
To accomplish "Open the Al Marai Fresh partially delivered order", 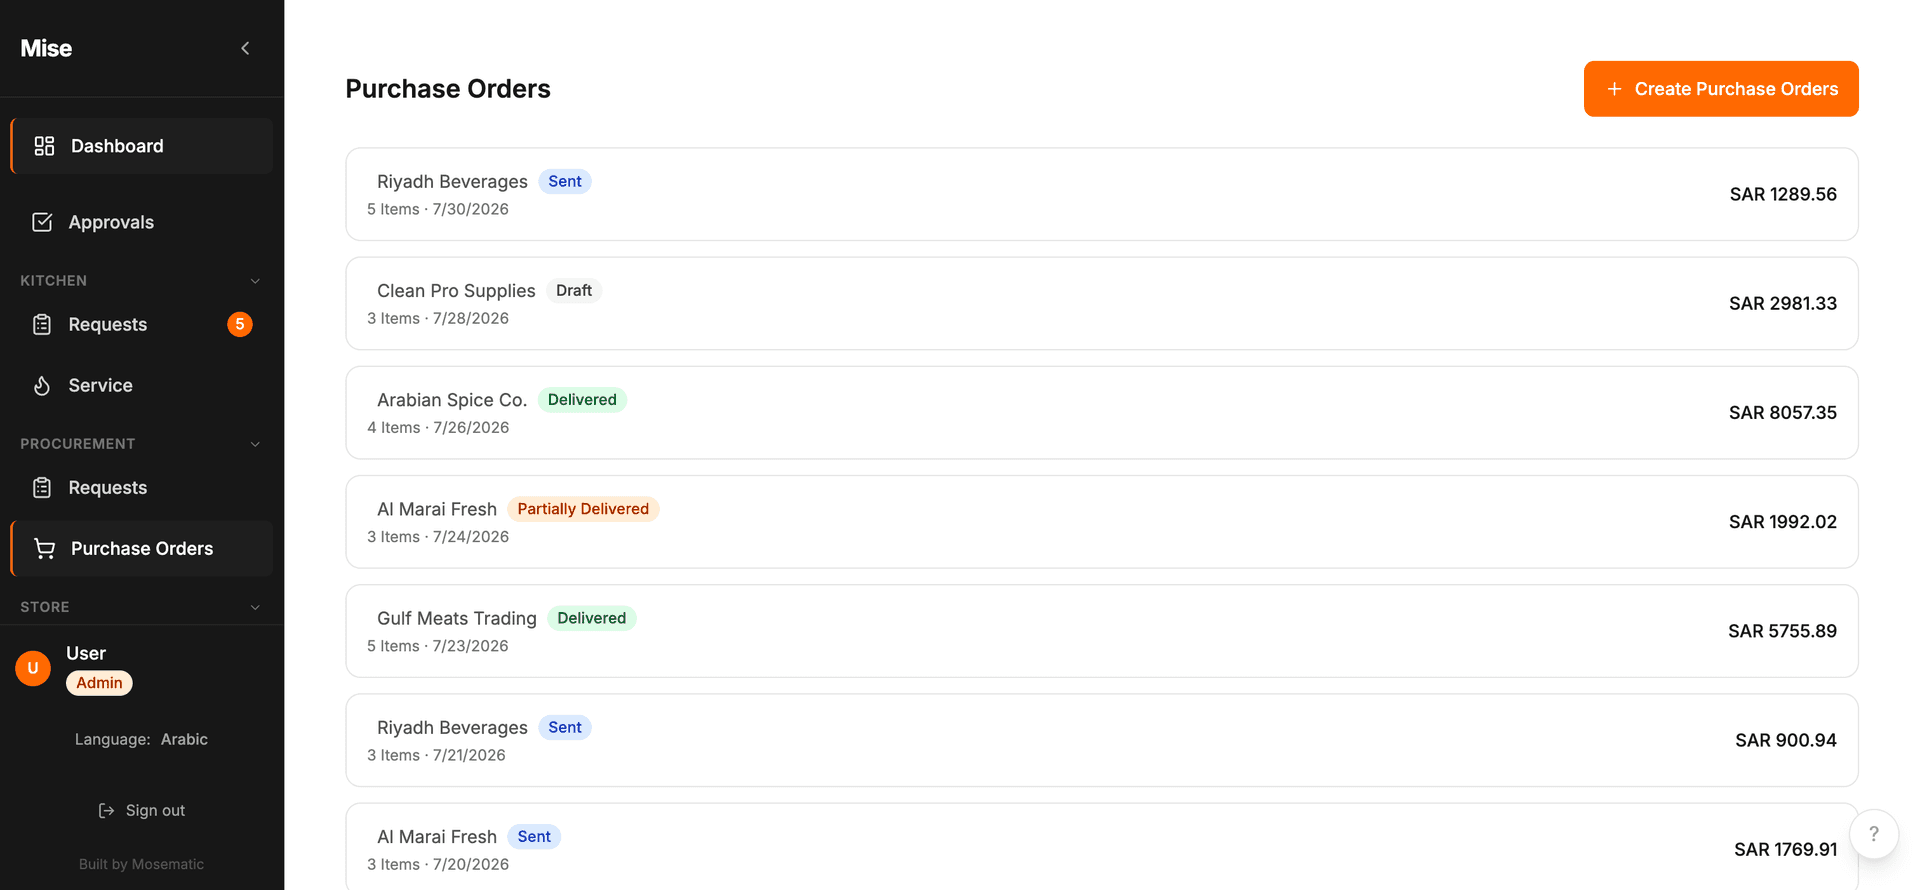I will [1102, 522].
